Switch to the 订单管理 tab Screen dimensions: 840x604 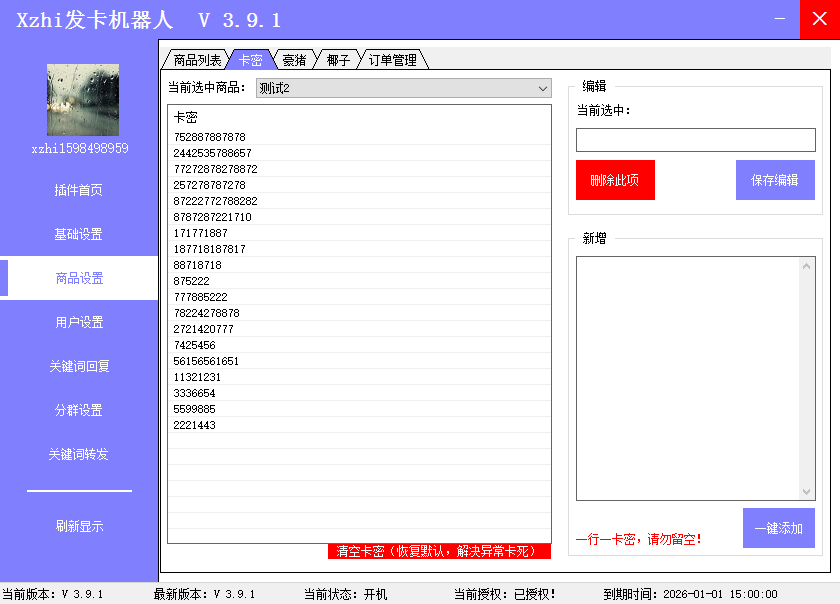point(393,60)
